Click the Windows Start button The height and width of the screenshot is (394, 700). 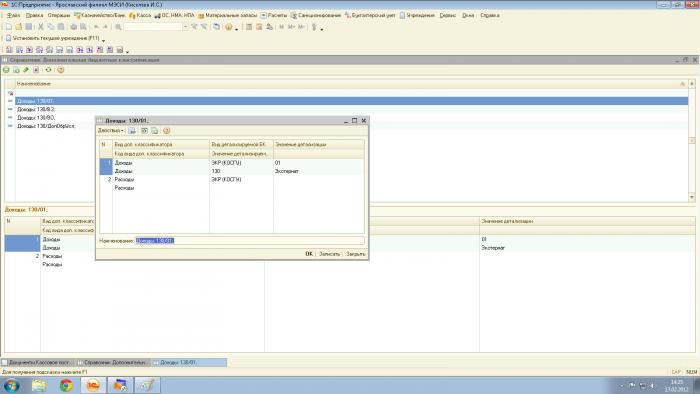[11, 385]
